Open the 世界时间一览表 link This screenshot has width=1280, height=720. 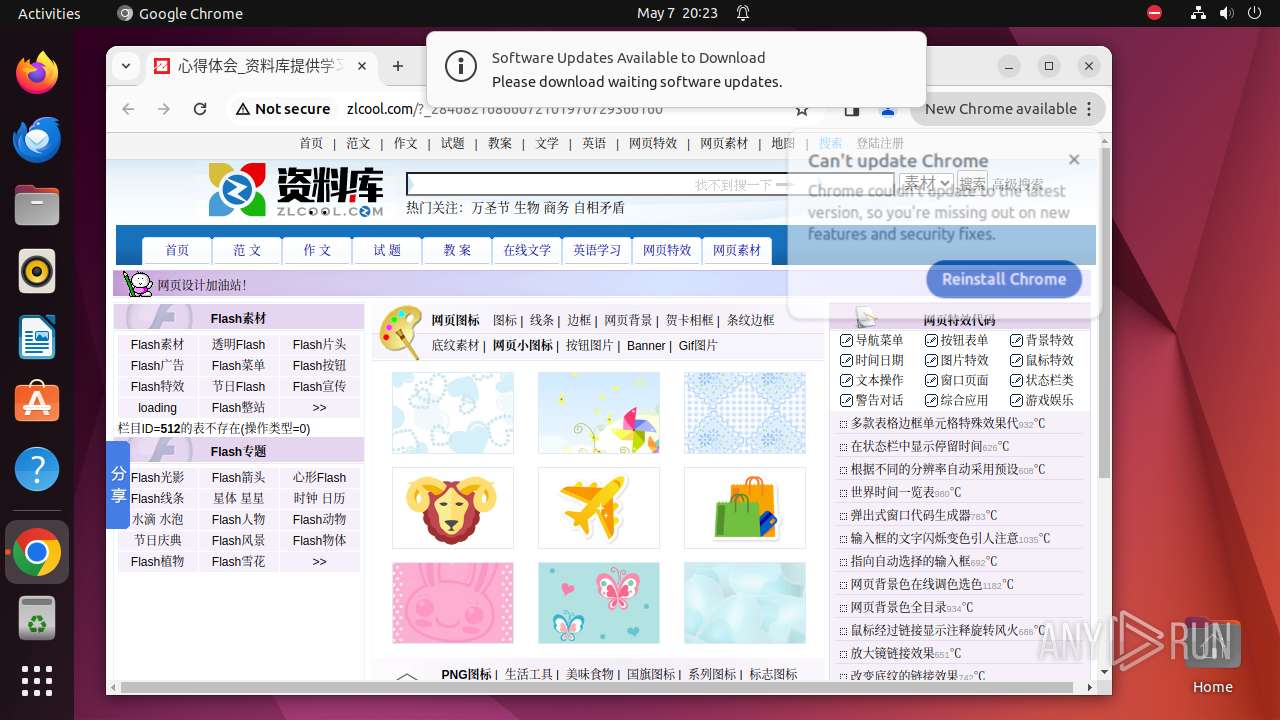click(893, 492)
